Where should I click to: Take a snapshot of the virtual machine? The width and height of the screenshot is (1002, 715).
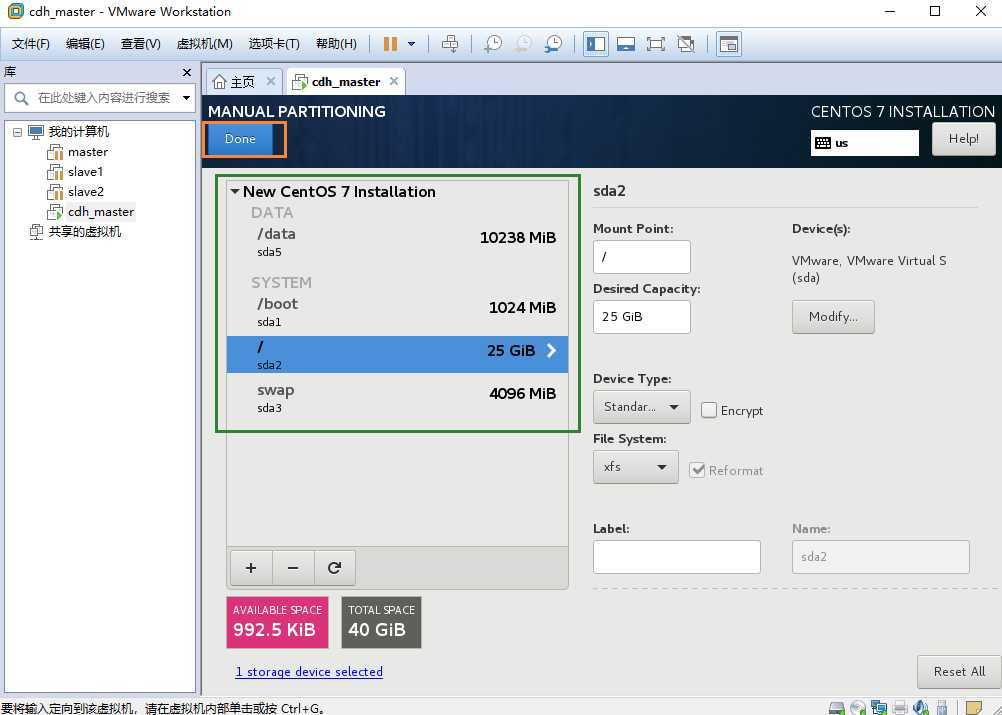pyautogui.click(x=493, y=43)
